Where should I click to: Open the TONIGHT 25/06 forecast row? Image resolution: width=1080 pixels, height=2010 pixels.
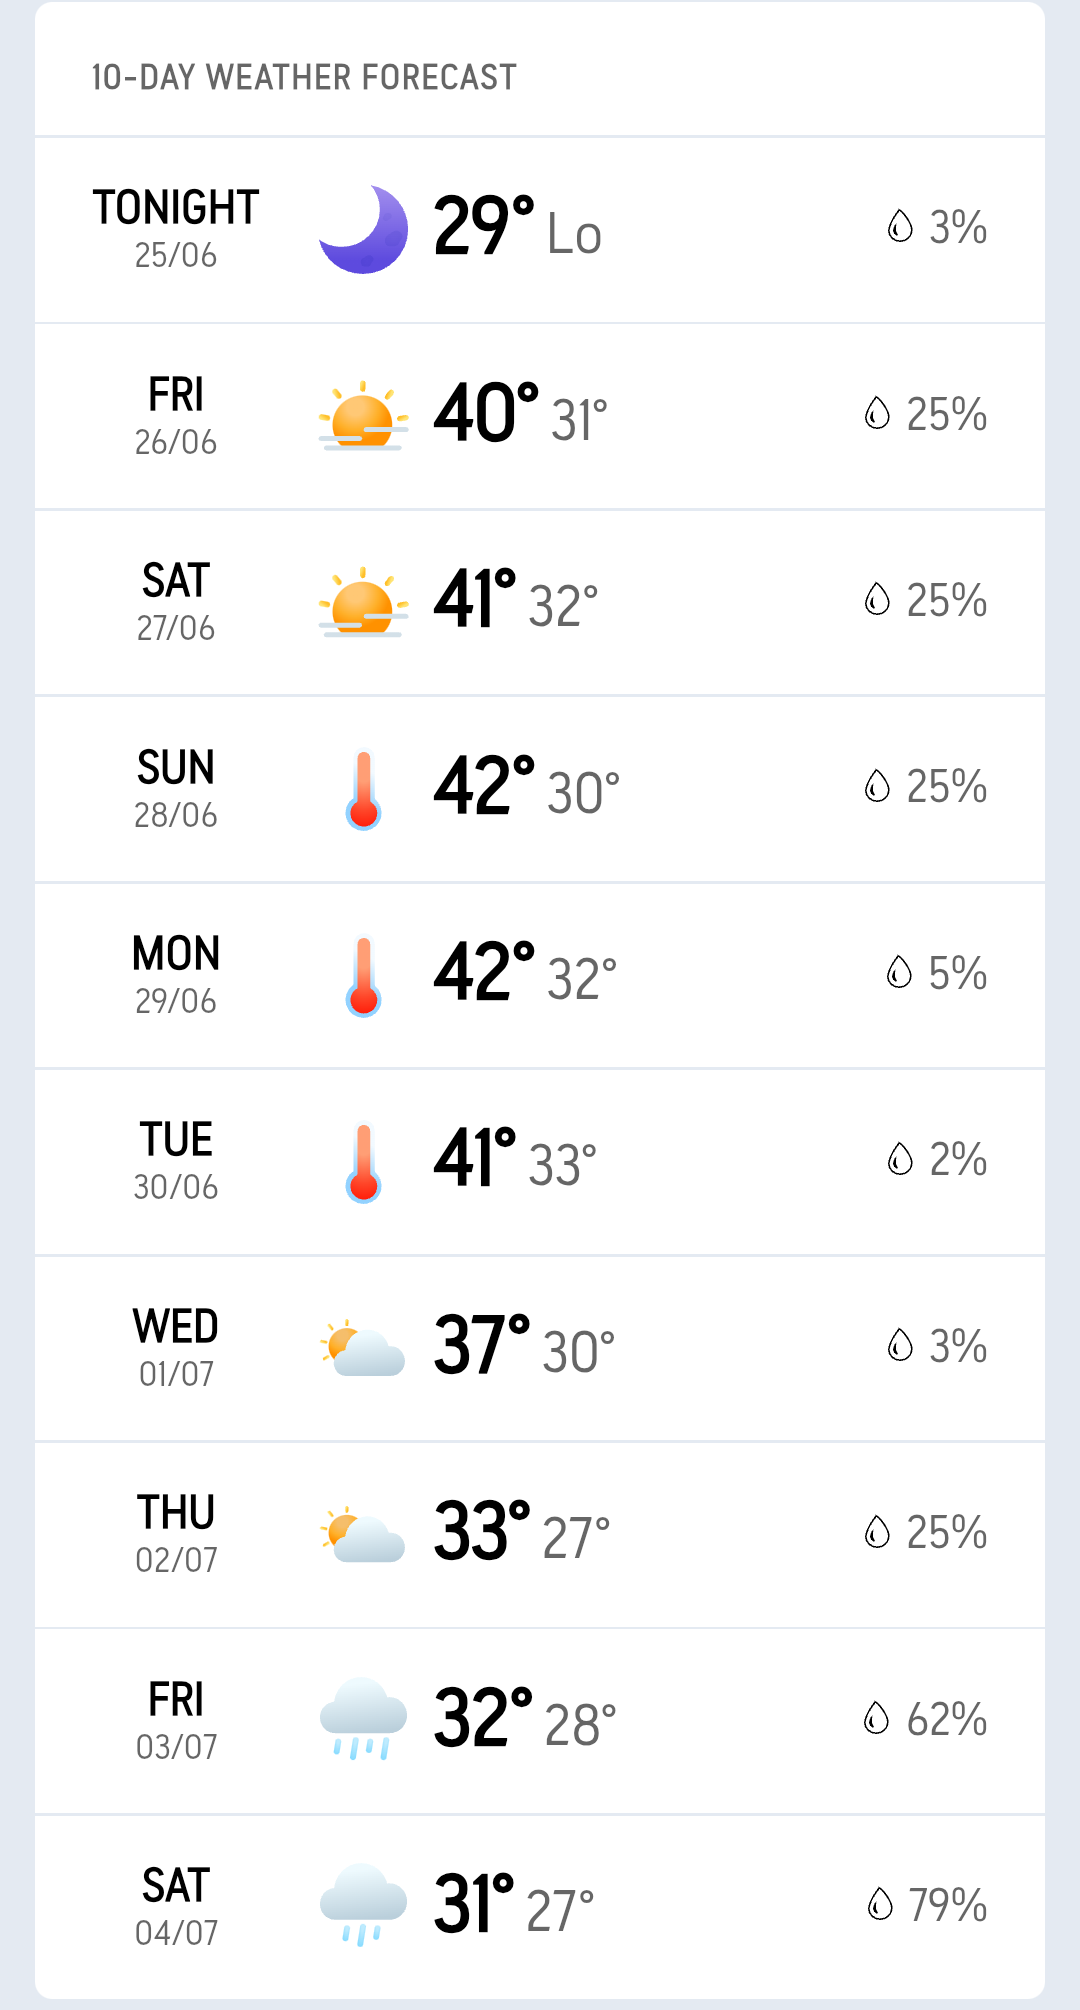tap(540, 230)
